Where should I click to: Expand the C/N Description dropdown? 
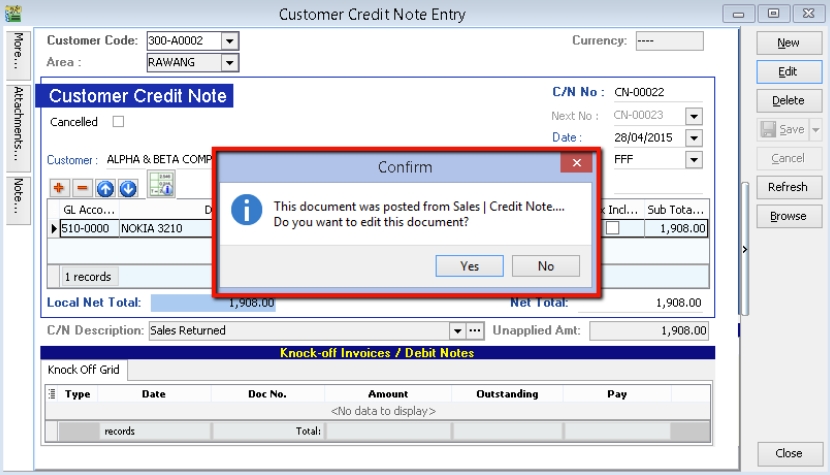point(458,330)
